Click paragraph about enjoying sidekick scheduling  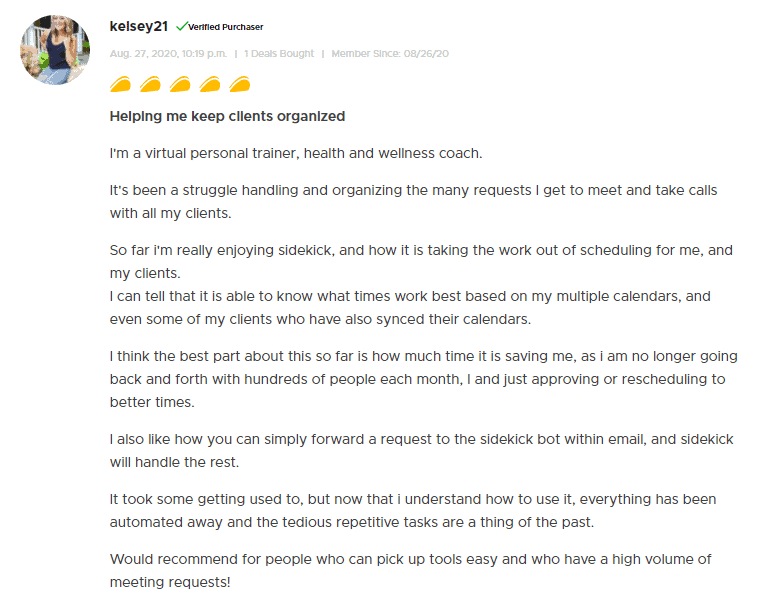click(421, 285)
